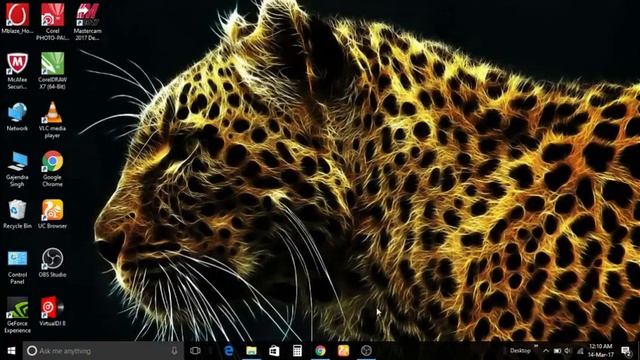Select the Google Chrome desktop icon
The width and height of the screenshot is (640, 360).
(x=52, y=169)
